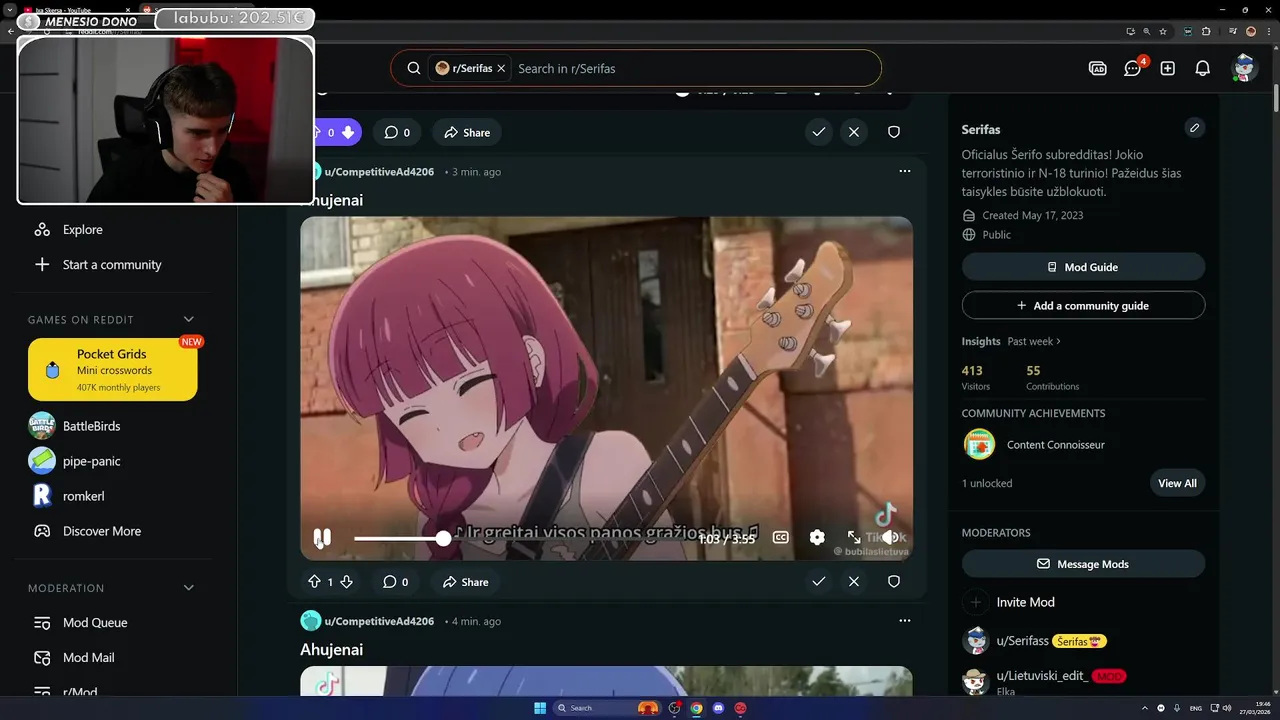Enter video fullscreen mode
The width and height of the screenshot is (1280, 720).
click(854, 537)
